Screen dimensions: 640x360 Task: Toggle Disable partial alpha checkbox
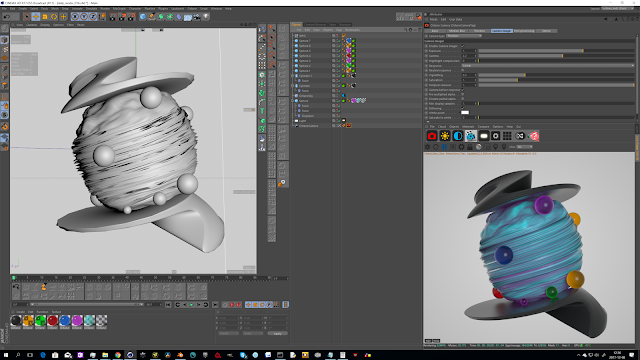click(462, 99)
